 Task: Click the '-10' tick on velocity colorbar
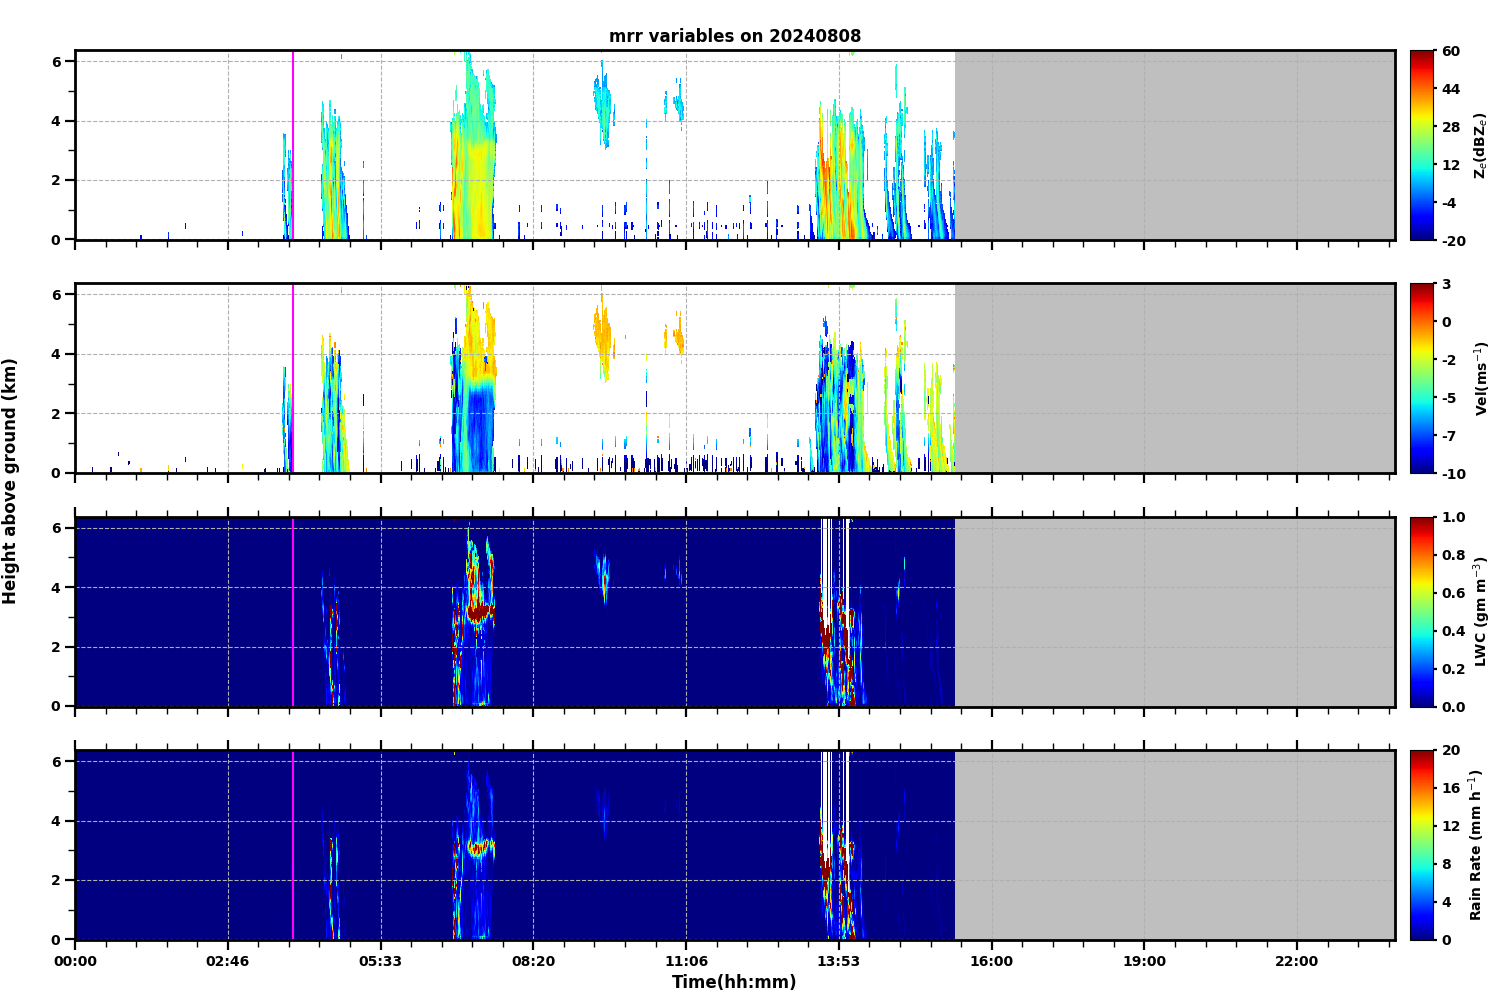[x=1455, y=473]
